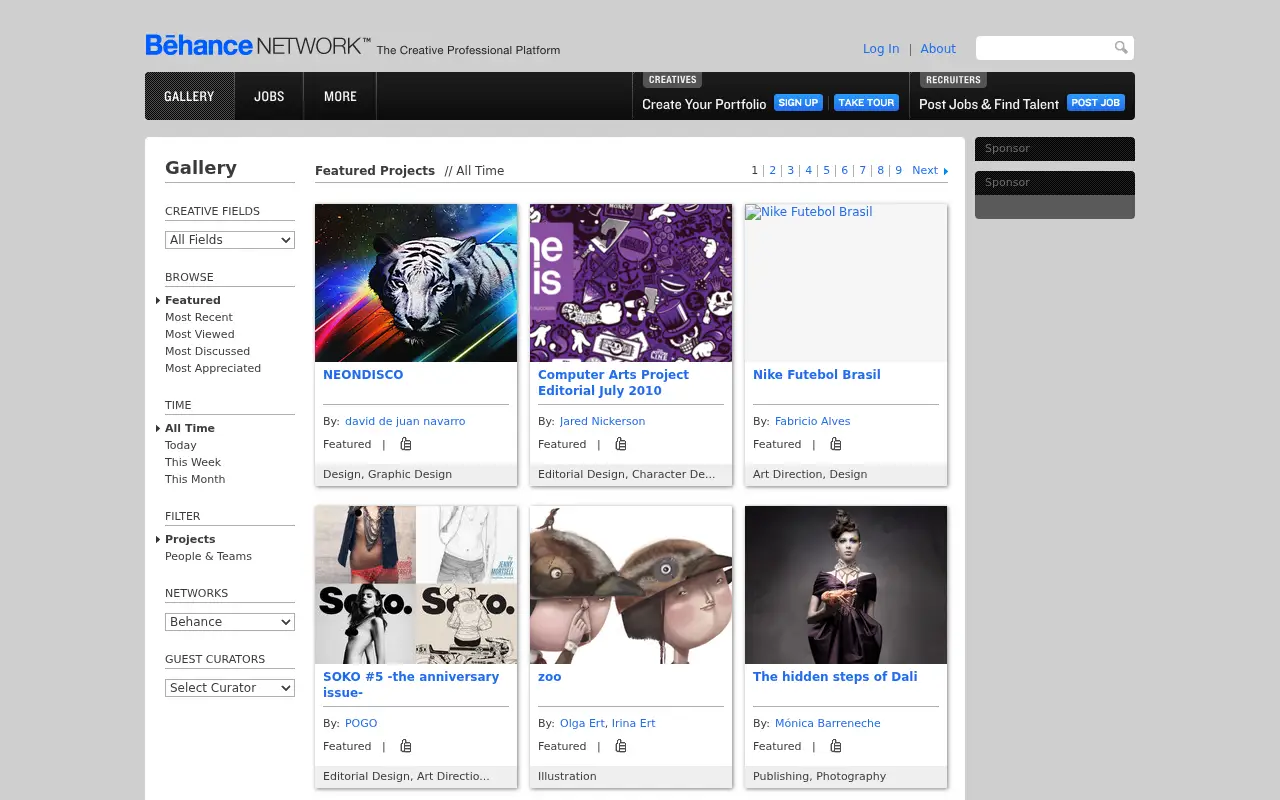
Task: View author Irina Ert
Action: 633,723
